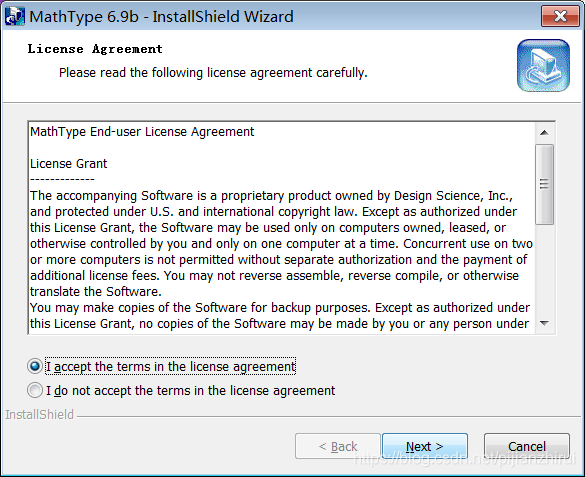
Task: Click the empty scrollbar track below the thumb
Action: [544, 270]
